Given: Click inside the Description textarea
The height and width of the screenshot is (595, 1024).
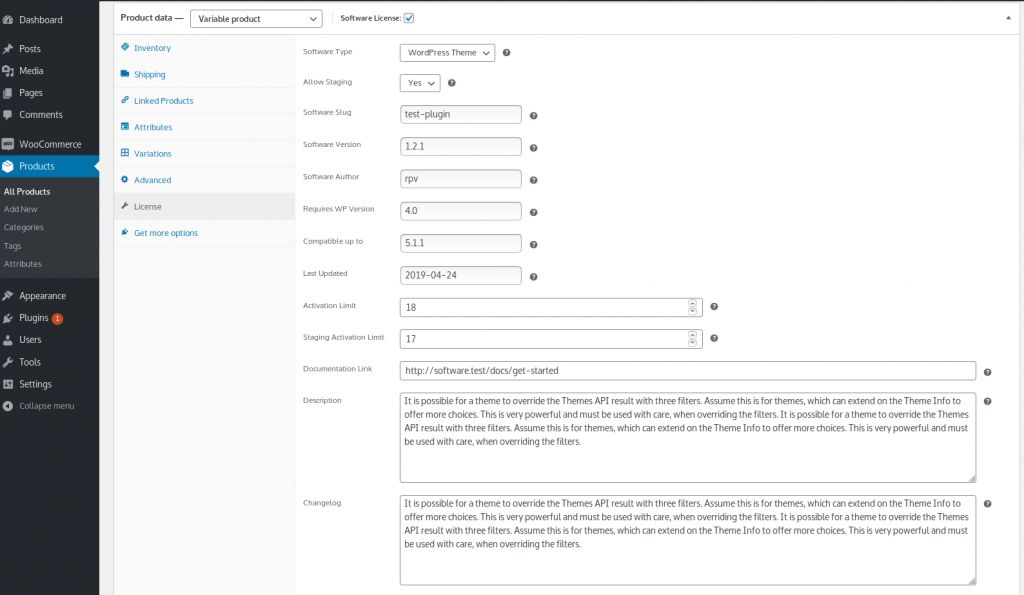Looking at the screenshot, I should pos(688,438).
